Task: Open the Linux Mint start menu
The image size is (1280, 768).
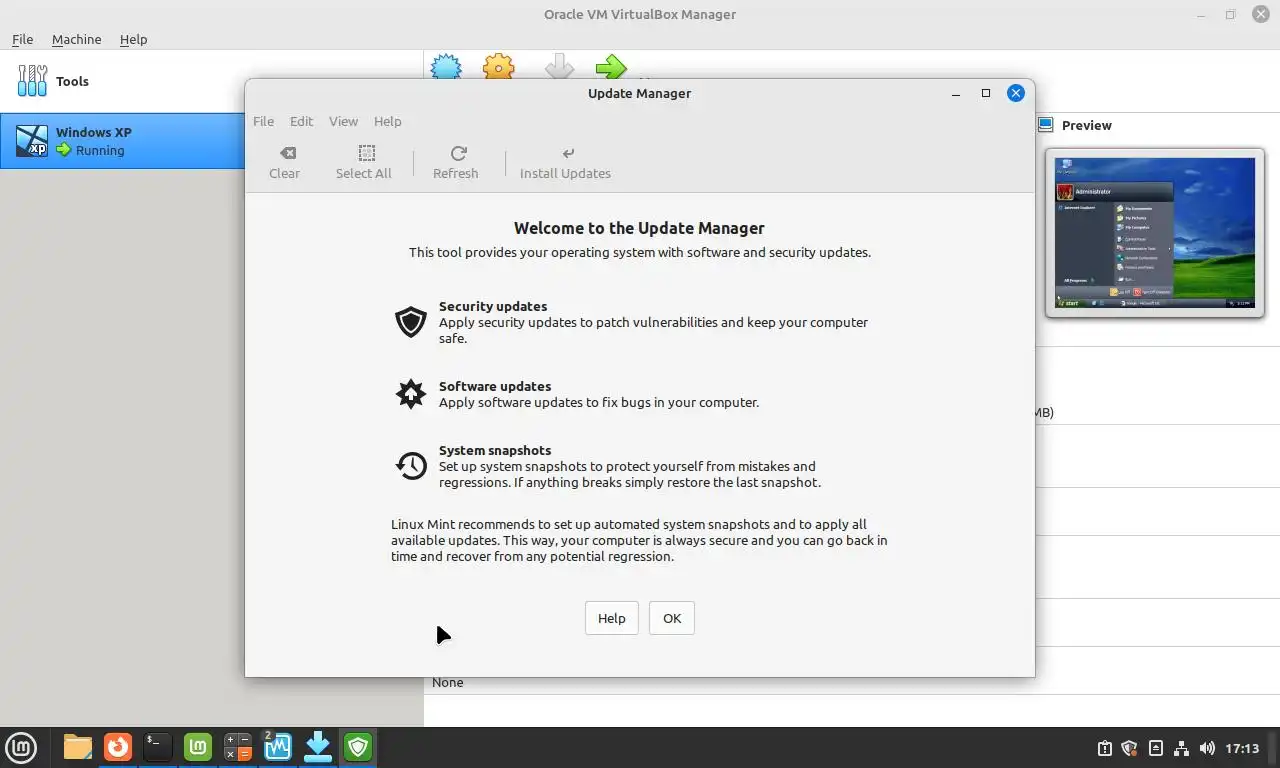Action: pos(21,747)
